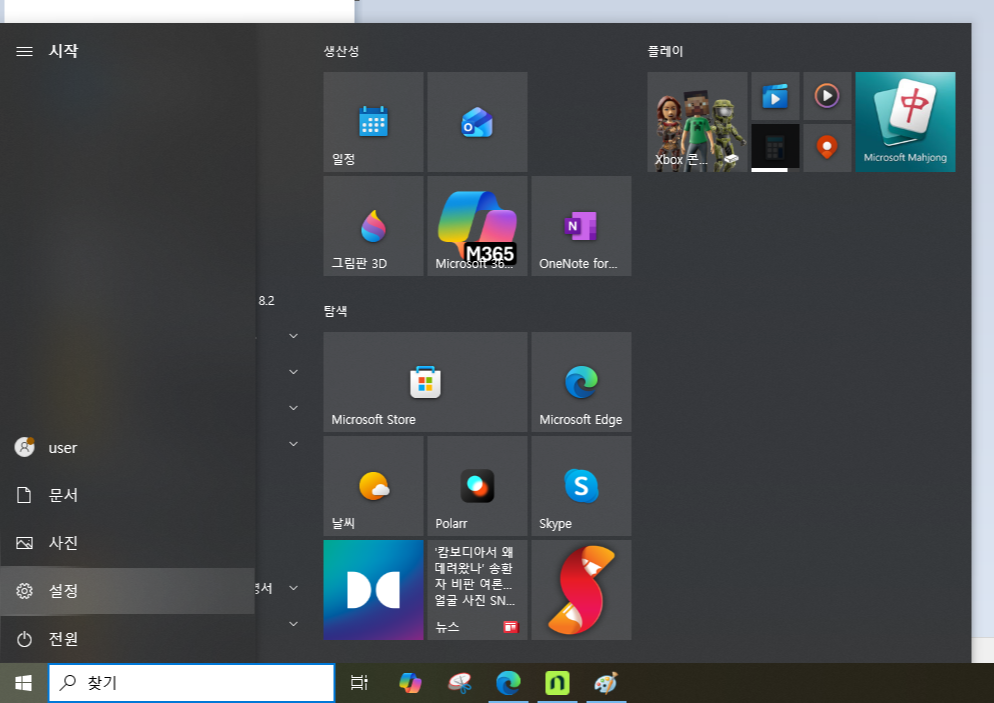
Task: Open Snipping Tool from the taskbar
Action: (460, 683)
